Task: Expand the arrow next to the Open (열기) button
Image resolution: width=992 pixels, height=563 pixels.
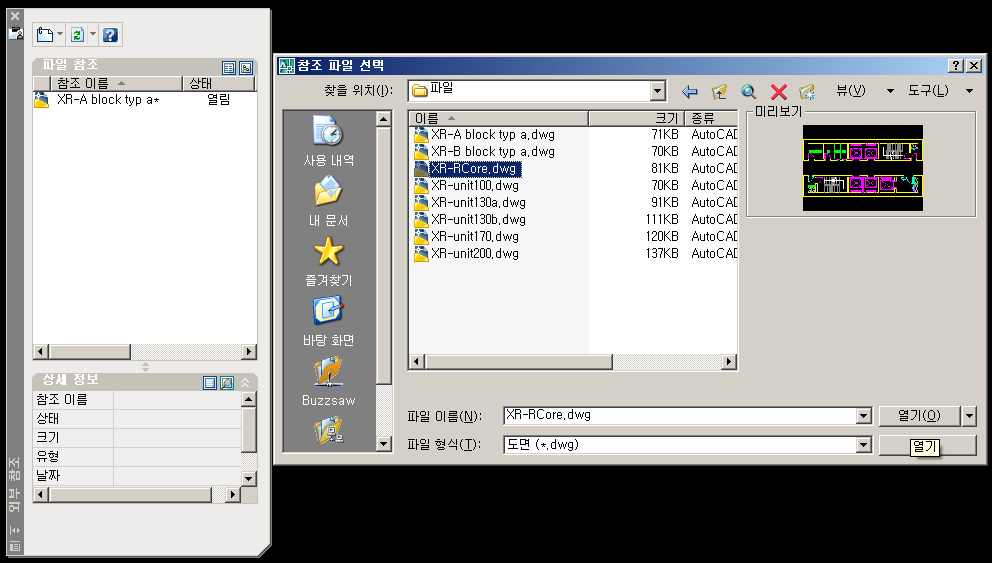Action: point(969,416)
